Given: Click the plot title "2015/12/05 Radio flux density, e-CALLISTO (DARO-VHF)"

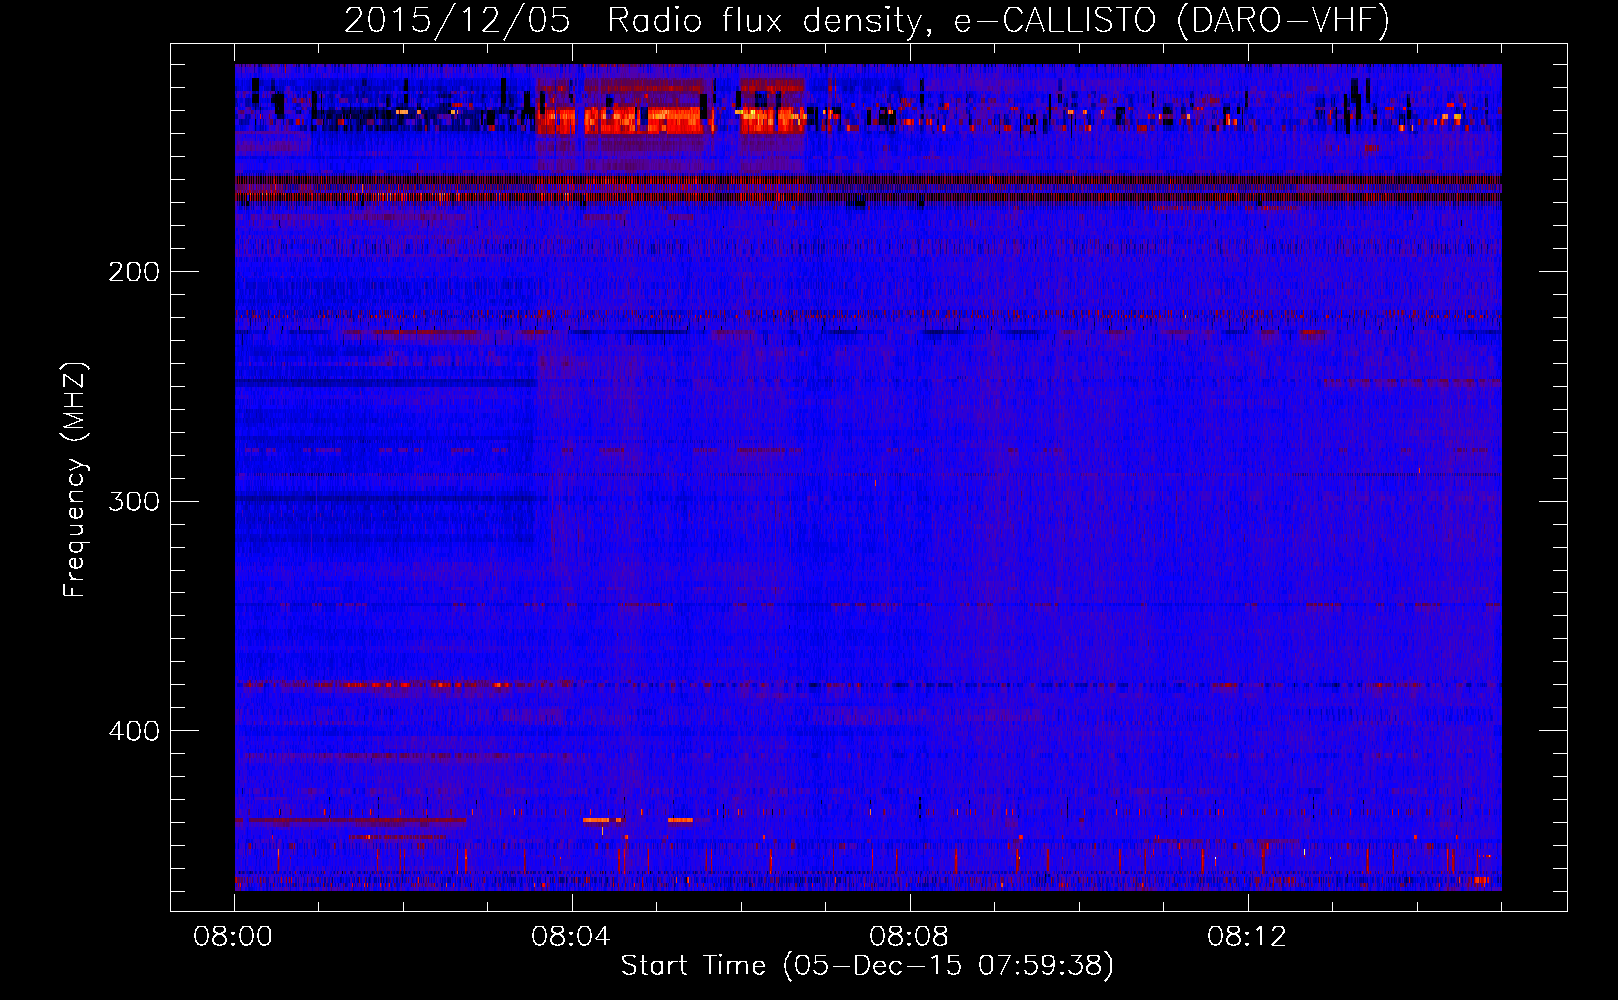Looking at the screenshot, I should point(867,20).
